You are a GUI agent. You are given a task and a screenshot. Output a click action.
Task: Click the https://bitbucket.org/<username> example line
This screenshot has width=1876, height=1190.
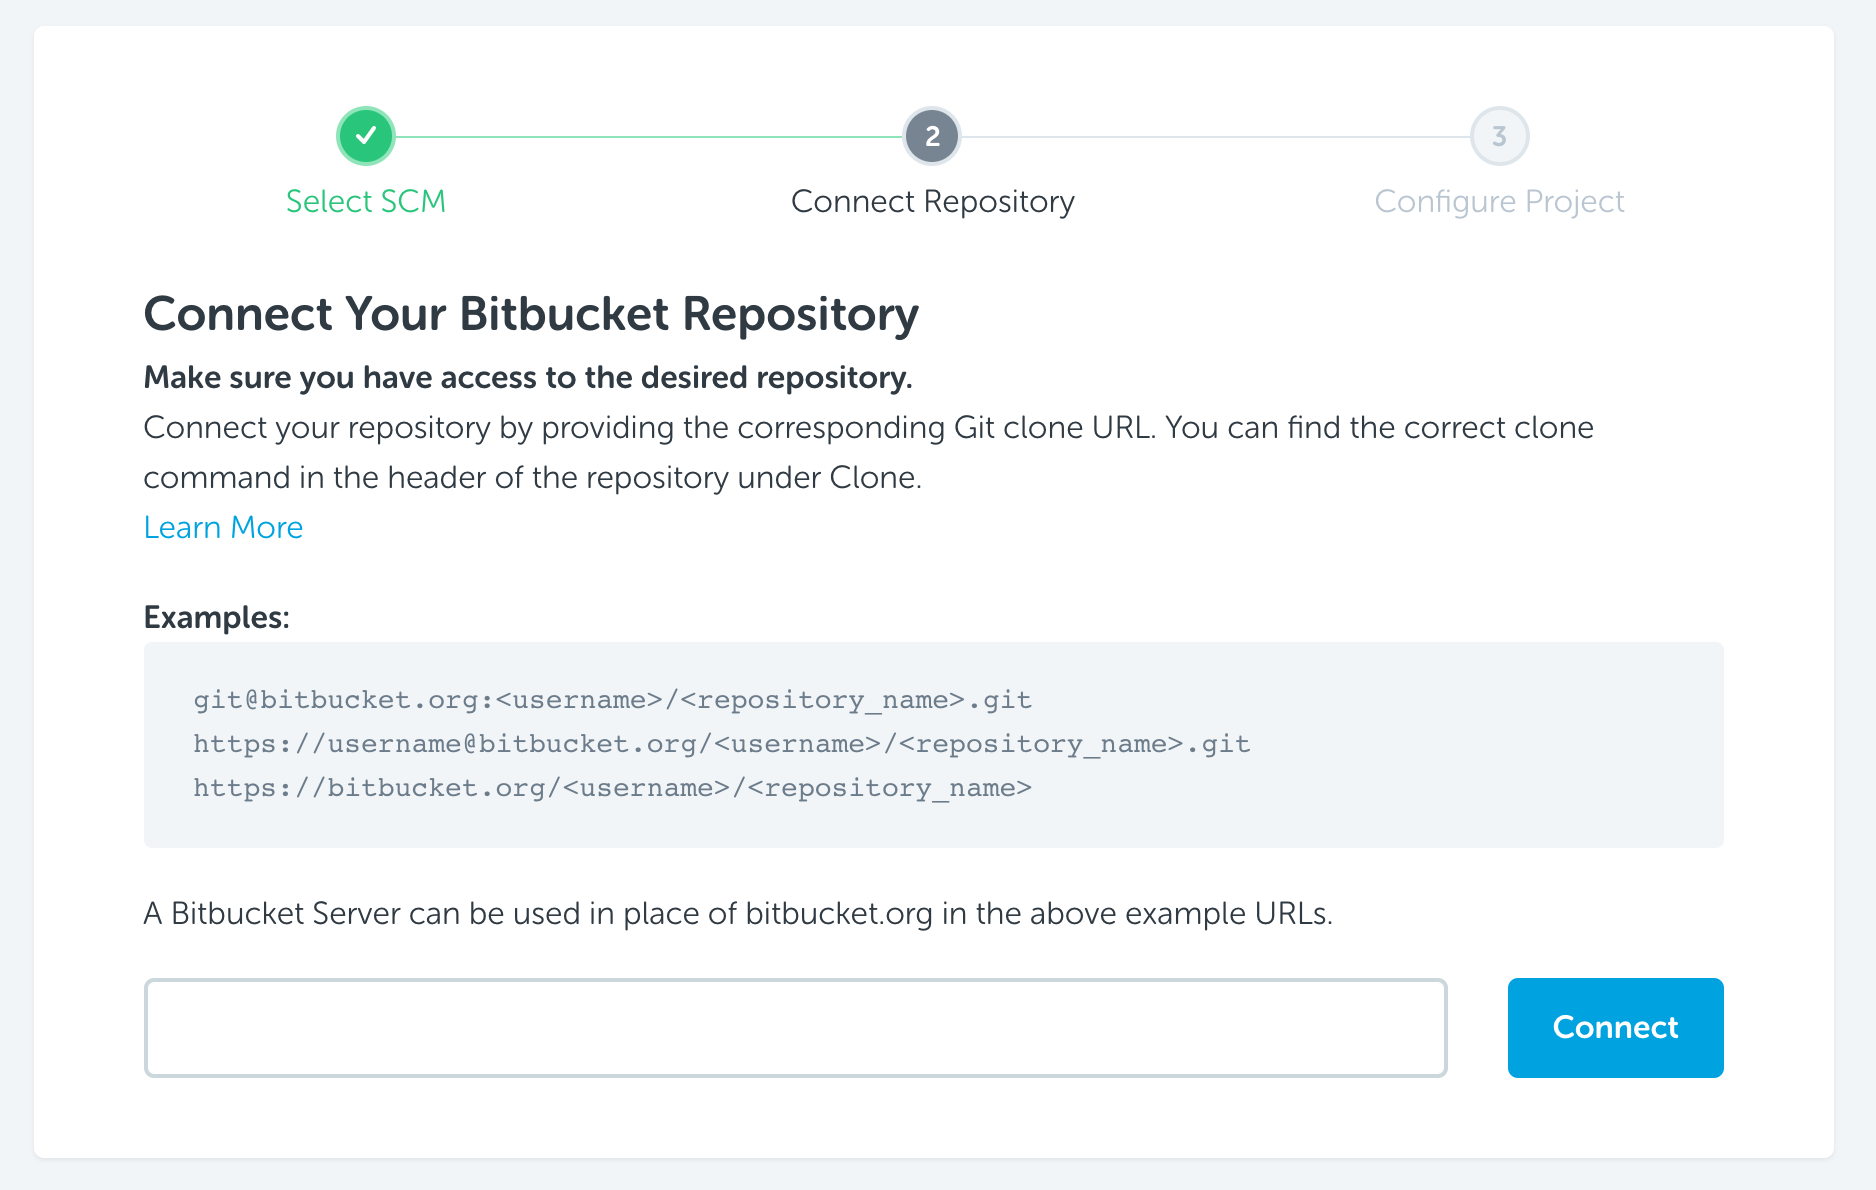pyautogui.click(x=612, y=788)
